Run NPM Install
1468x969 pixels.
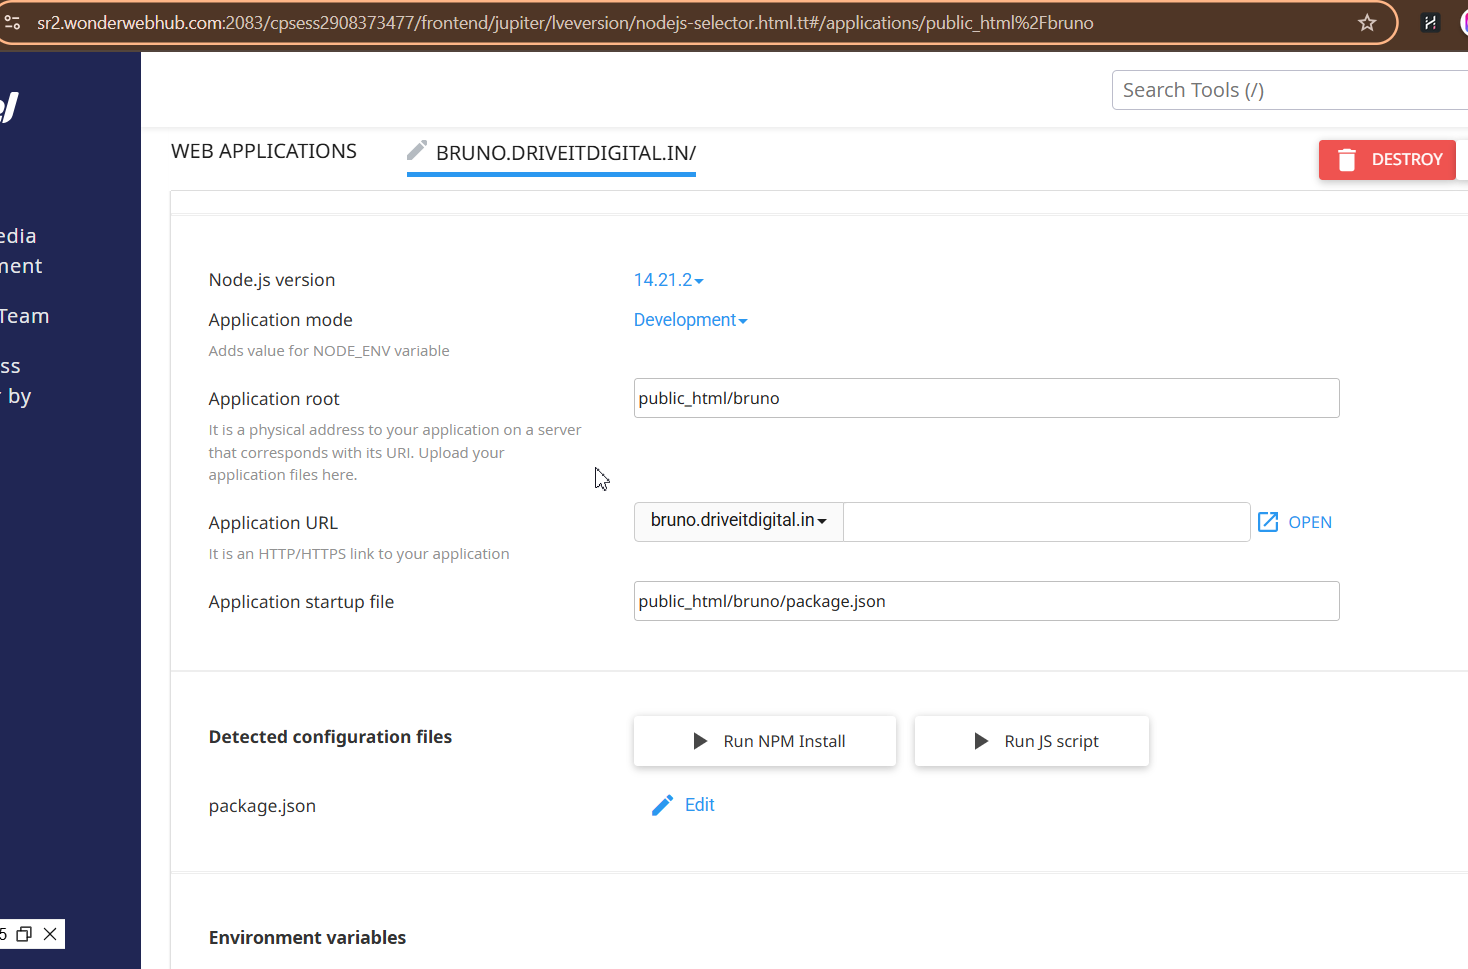765,741
